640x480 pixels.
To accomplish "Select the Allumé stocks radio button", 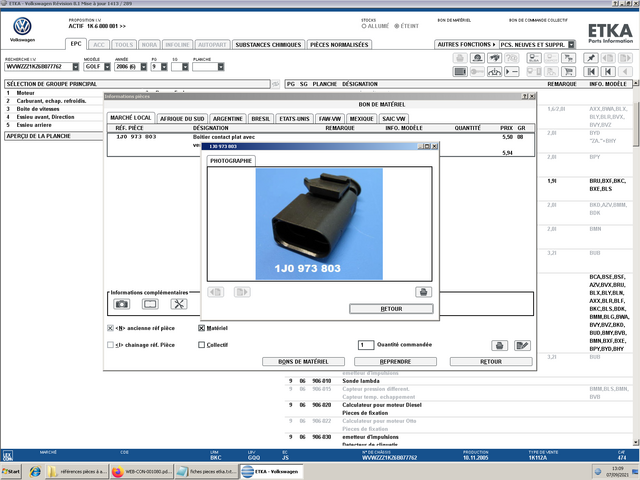I will (x=364, y=26).
